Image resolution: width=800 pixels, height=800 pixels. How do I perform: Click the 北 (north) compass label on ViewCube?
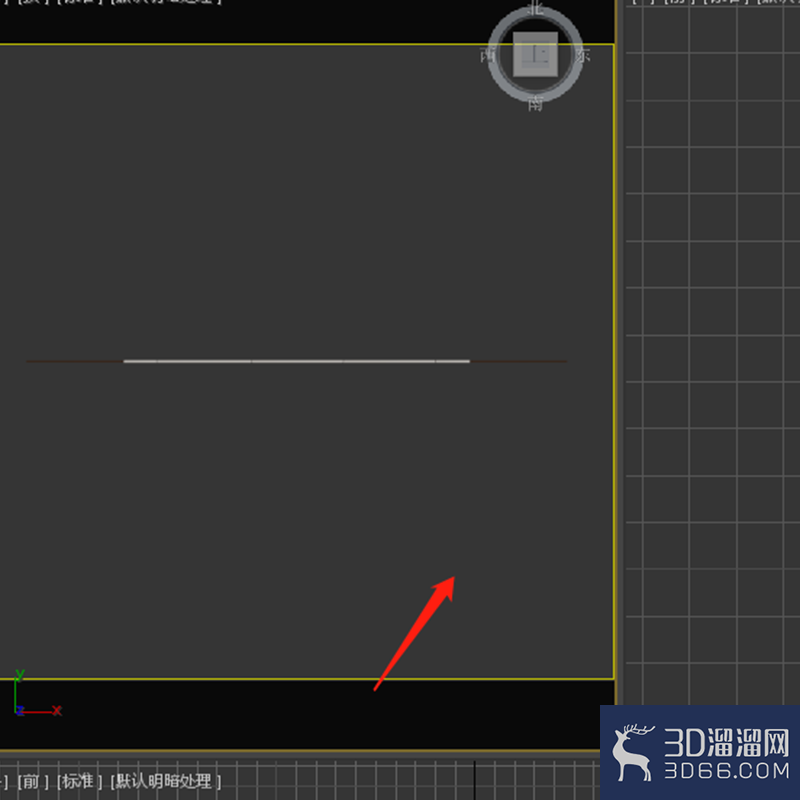pos(535,7)
